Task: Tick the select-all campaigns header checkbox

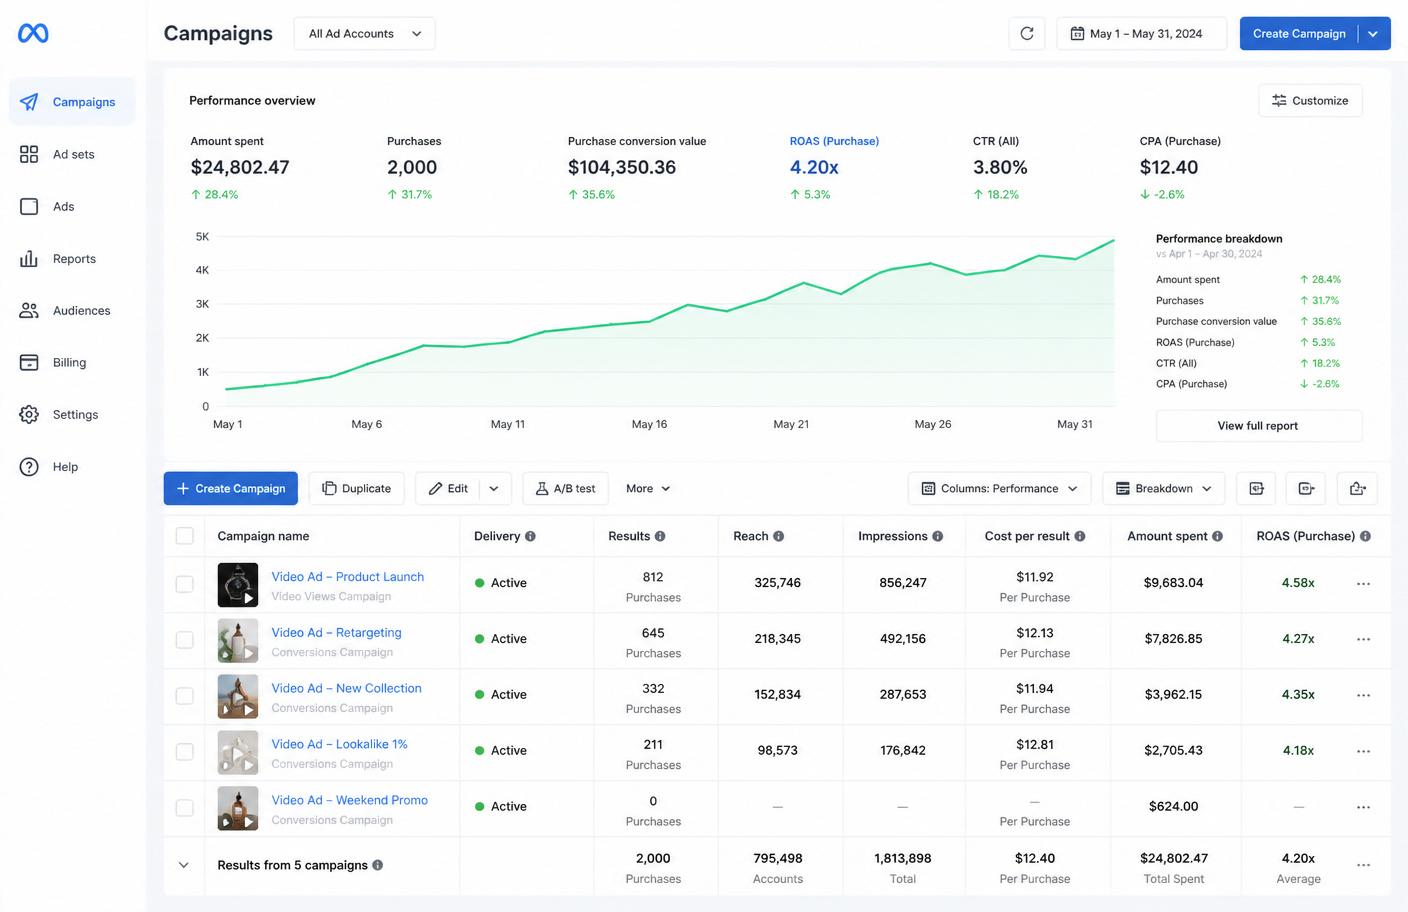Action: click(184, 536)
